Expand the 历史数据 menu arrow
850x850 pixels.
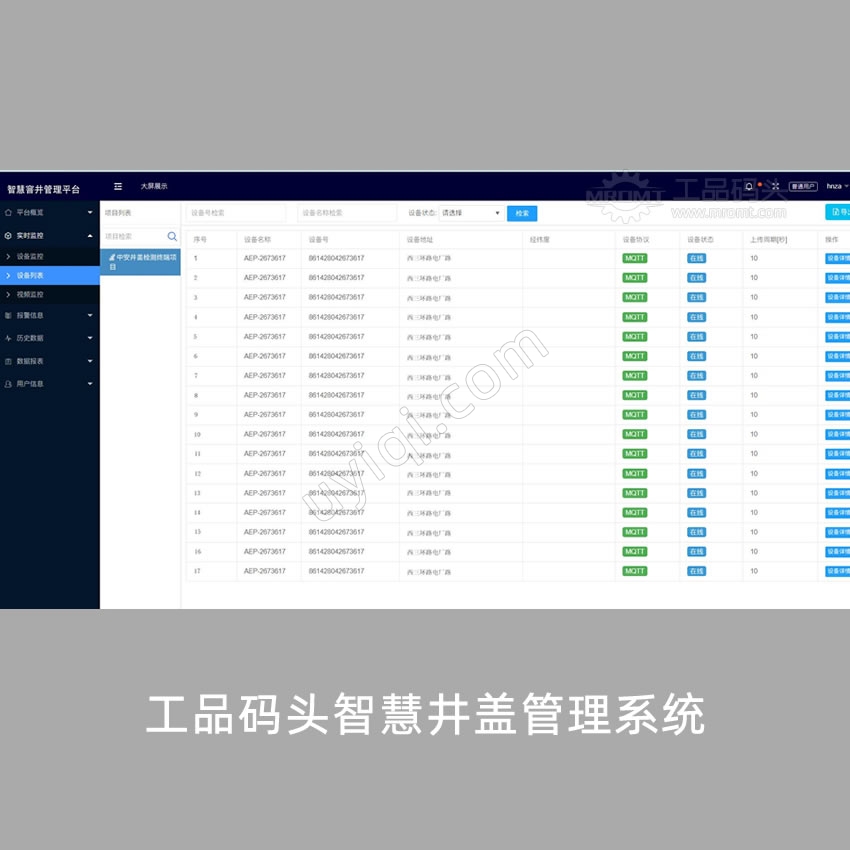(x=90, y=338)
